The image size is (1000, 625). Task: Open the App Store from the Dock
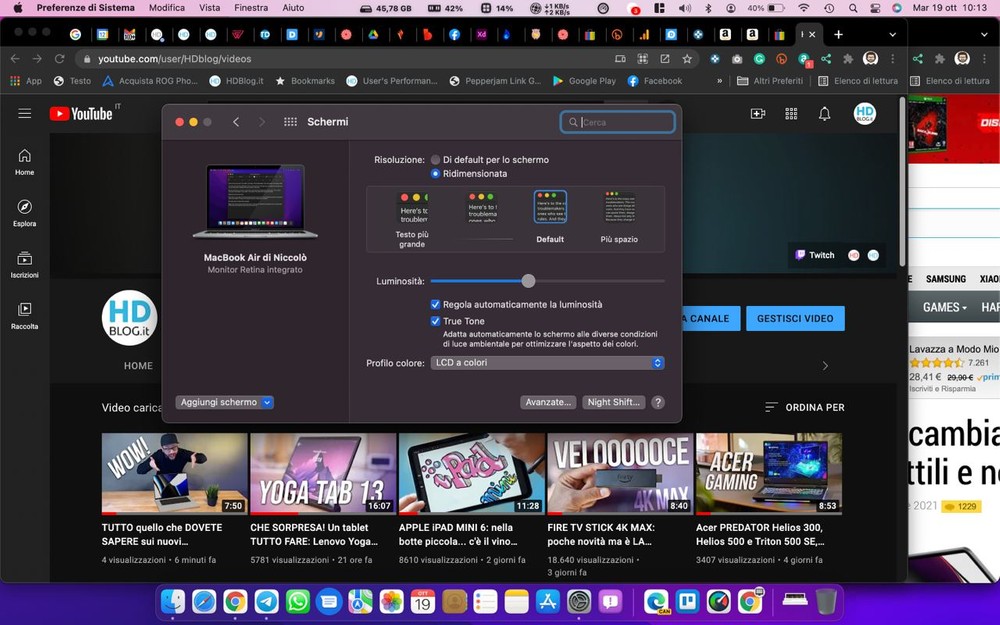pos(548,601)
